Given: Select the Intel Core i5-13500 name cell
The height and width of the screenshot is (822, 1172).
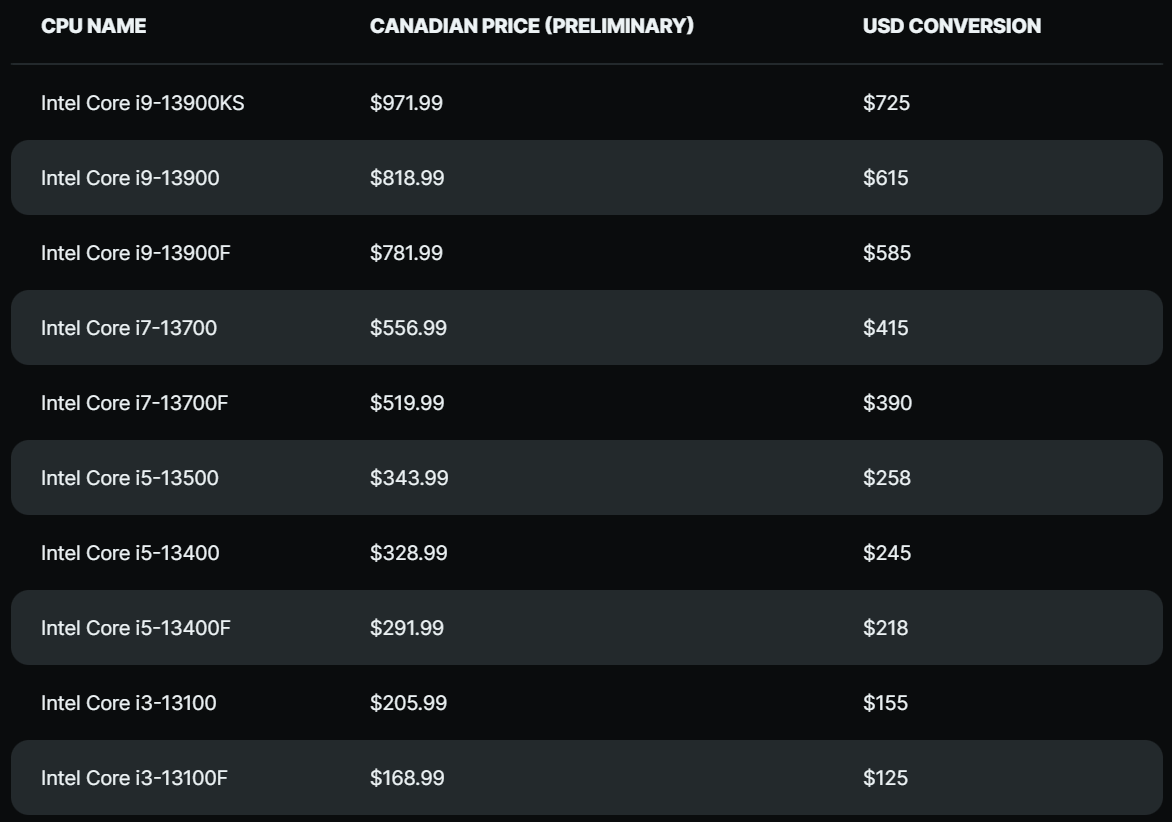Looking at the screenshot, I should click(129, 478).
